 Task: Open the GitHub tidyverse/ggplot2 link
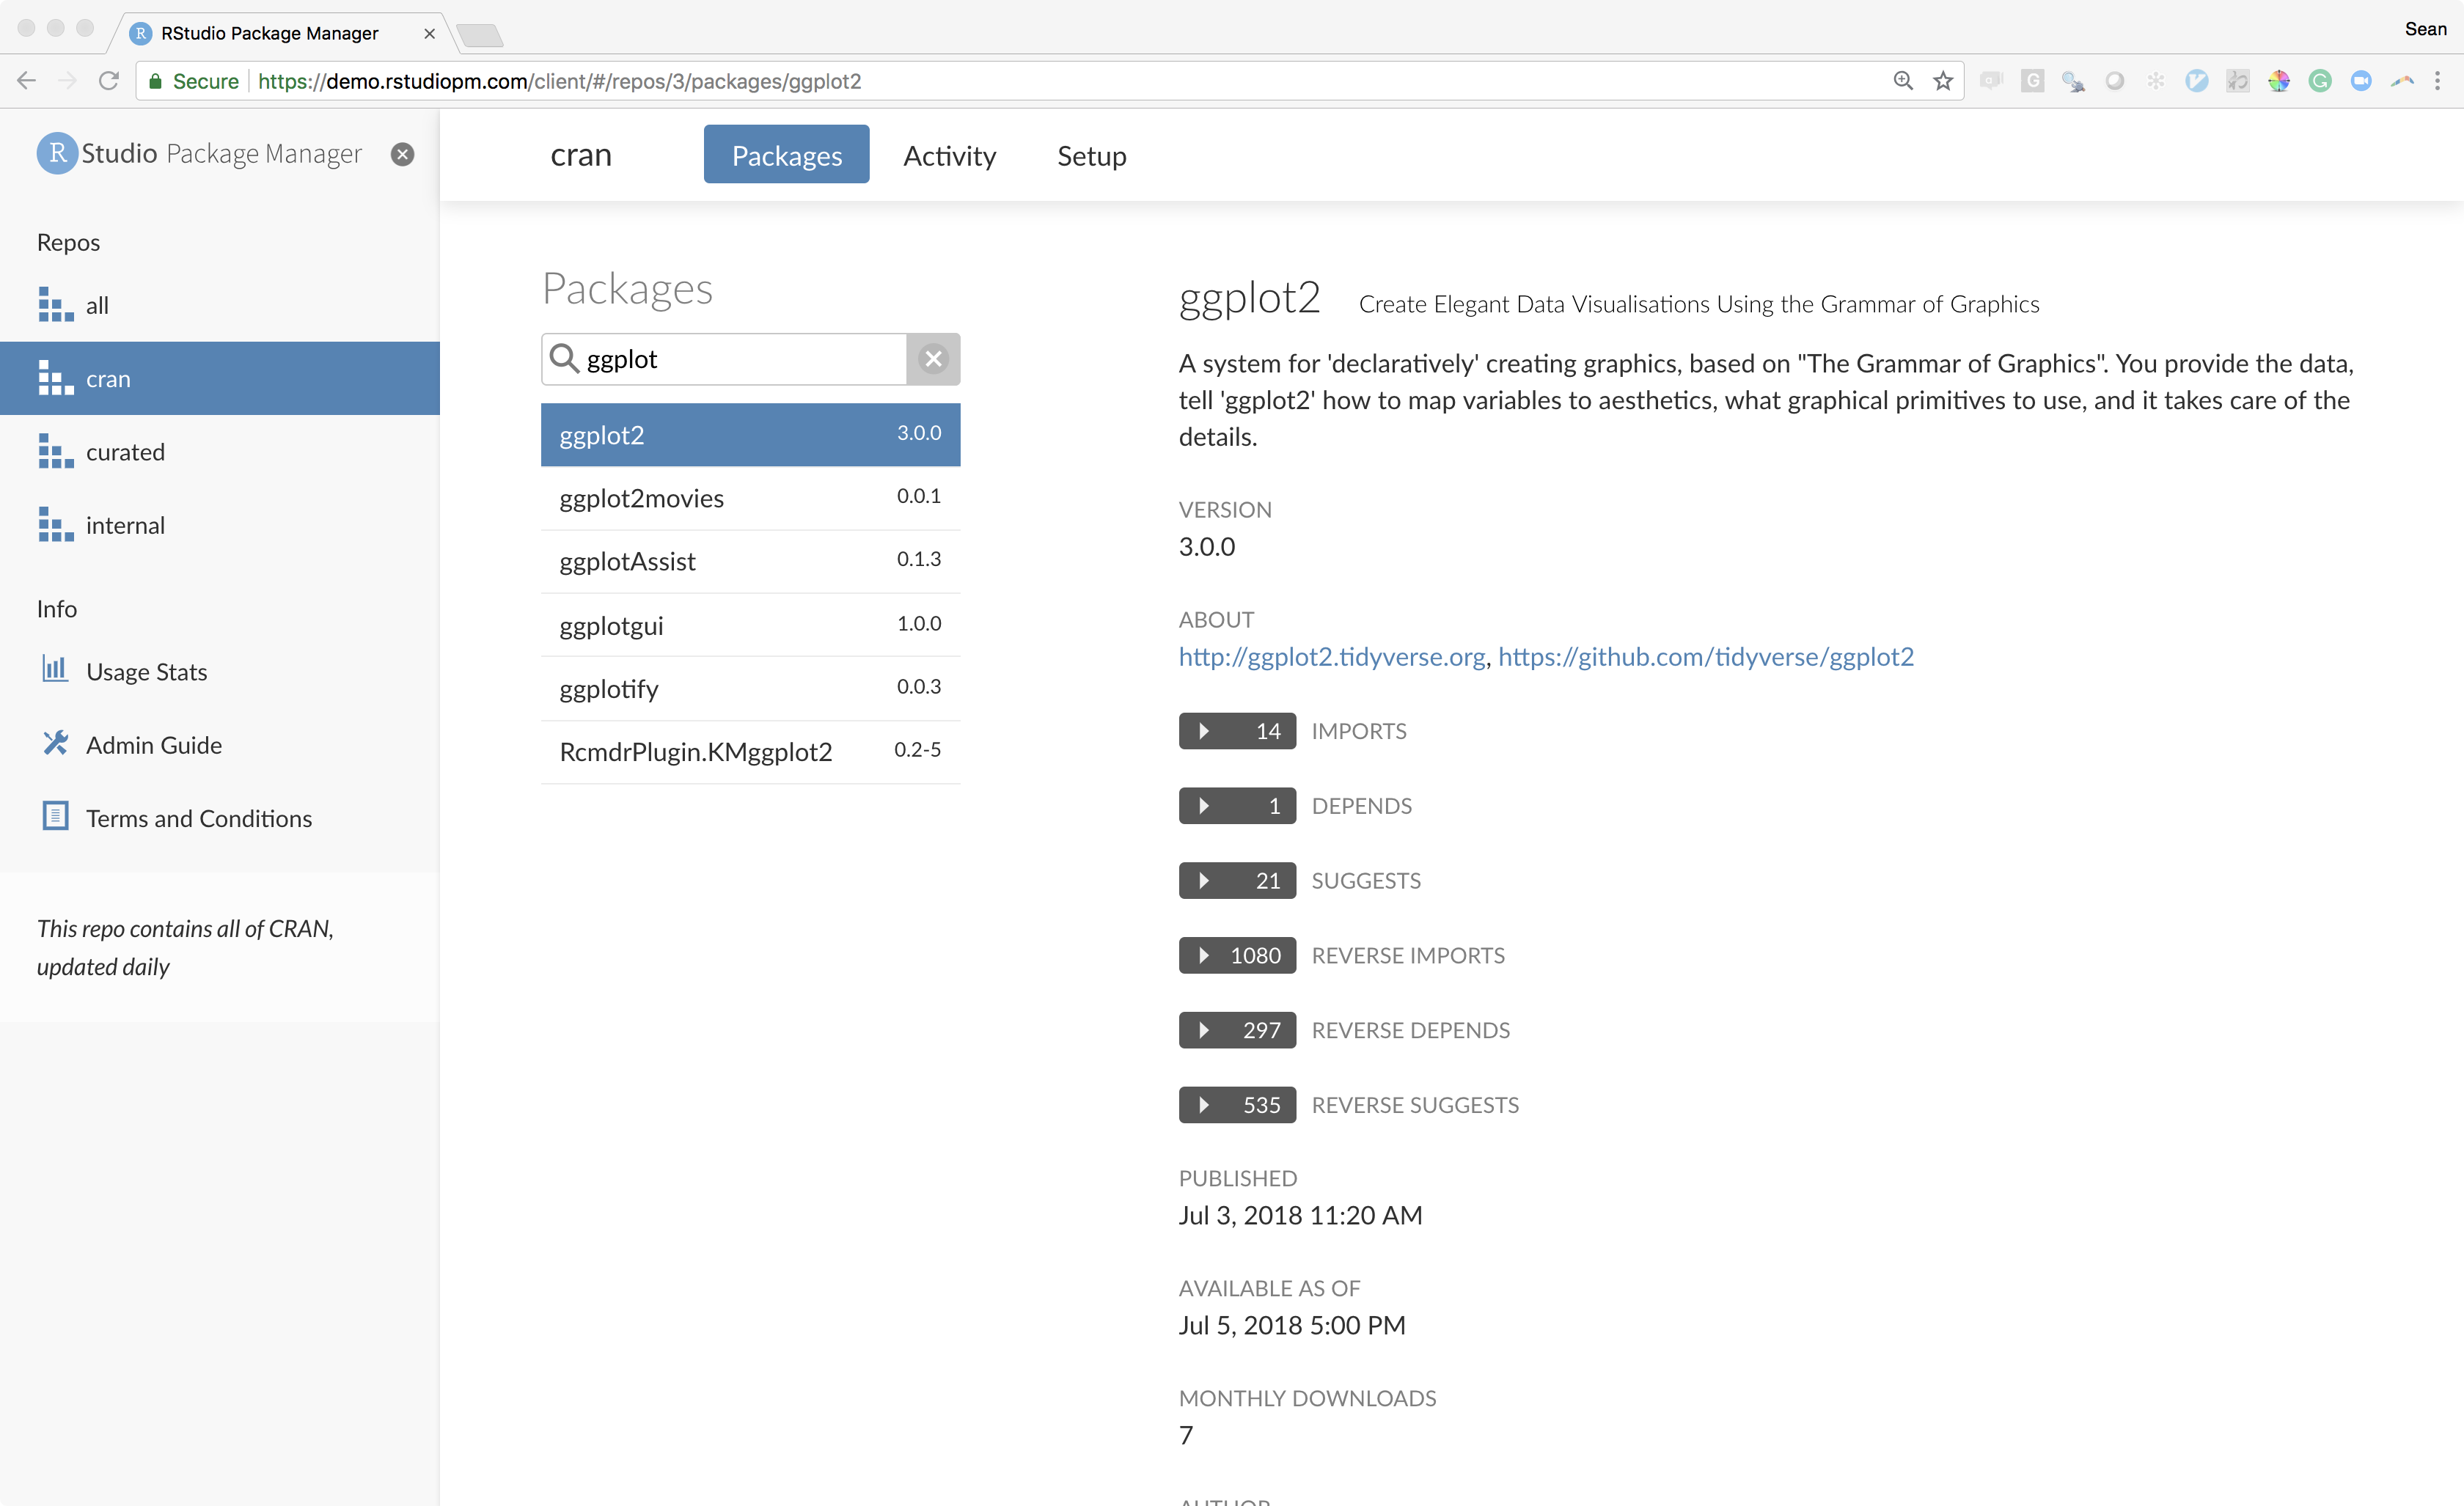click(1705, 657)
